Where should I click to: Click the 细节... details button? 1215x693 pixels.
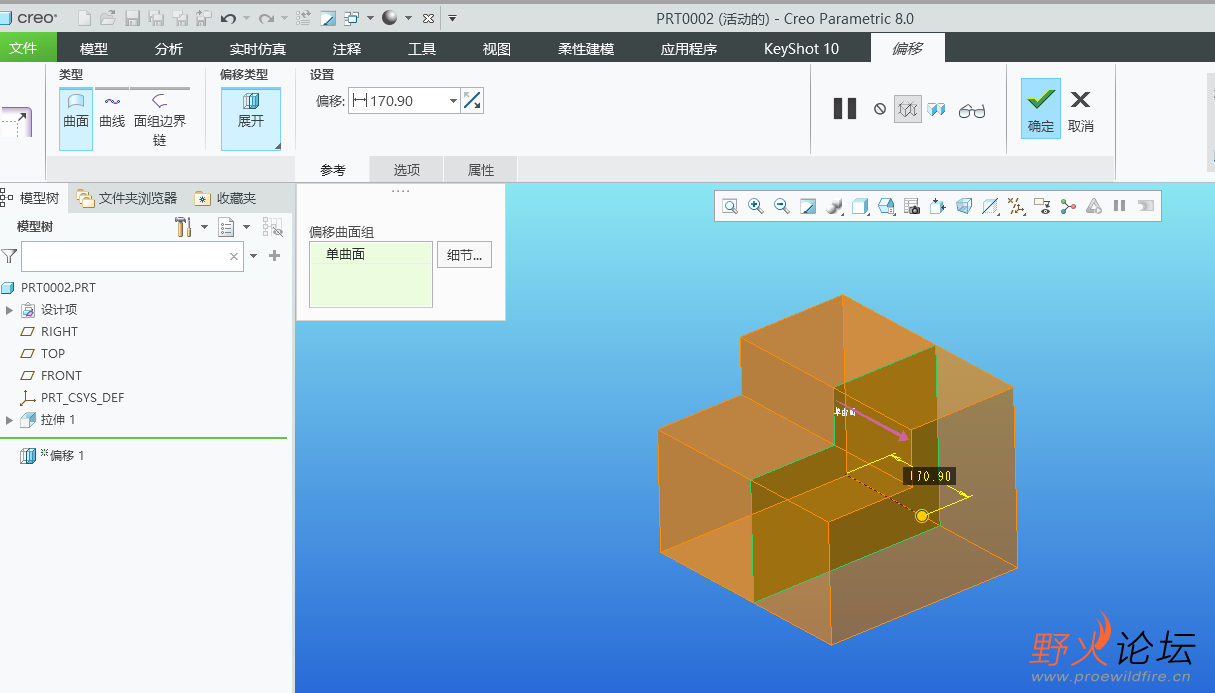464,255
